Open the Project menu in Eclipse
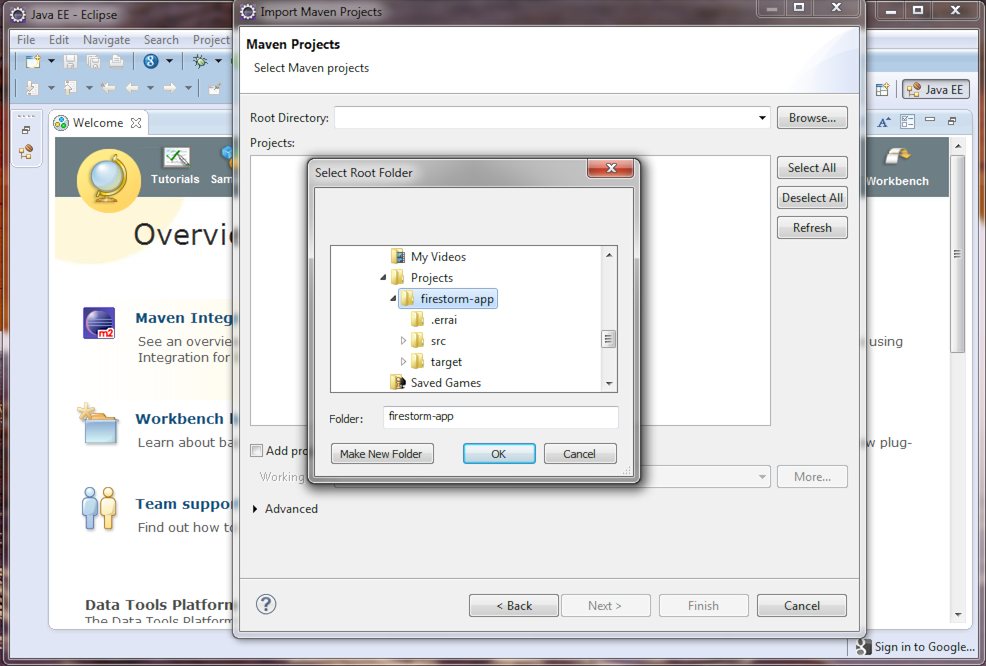This screenshot has width=986, height=666. [x=211, y=40]
